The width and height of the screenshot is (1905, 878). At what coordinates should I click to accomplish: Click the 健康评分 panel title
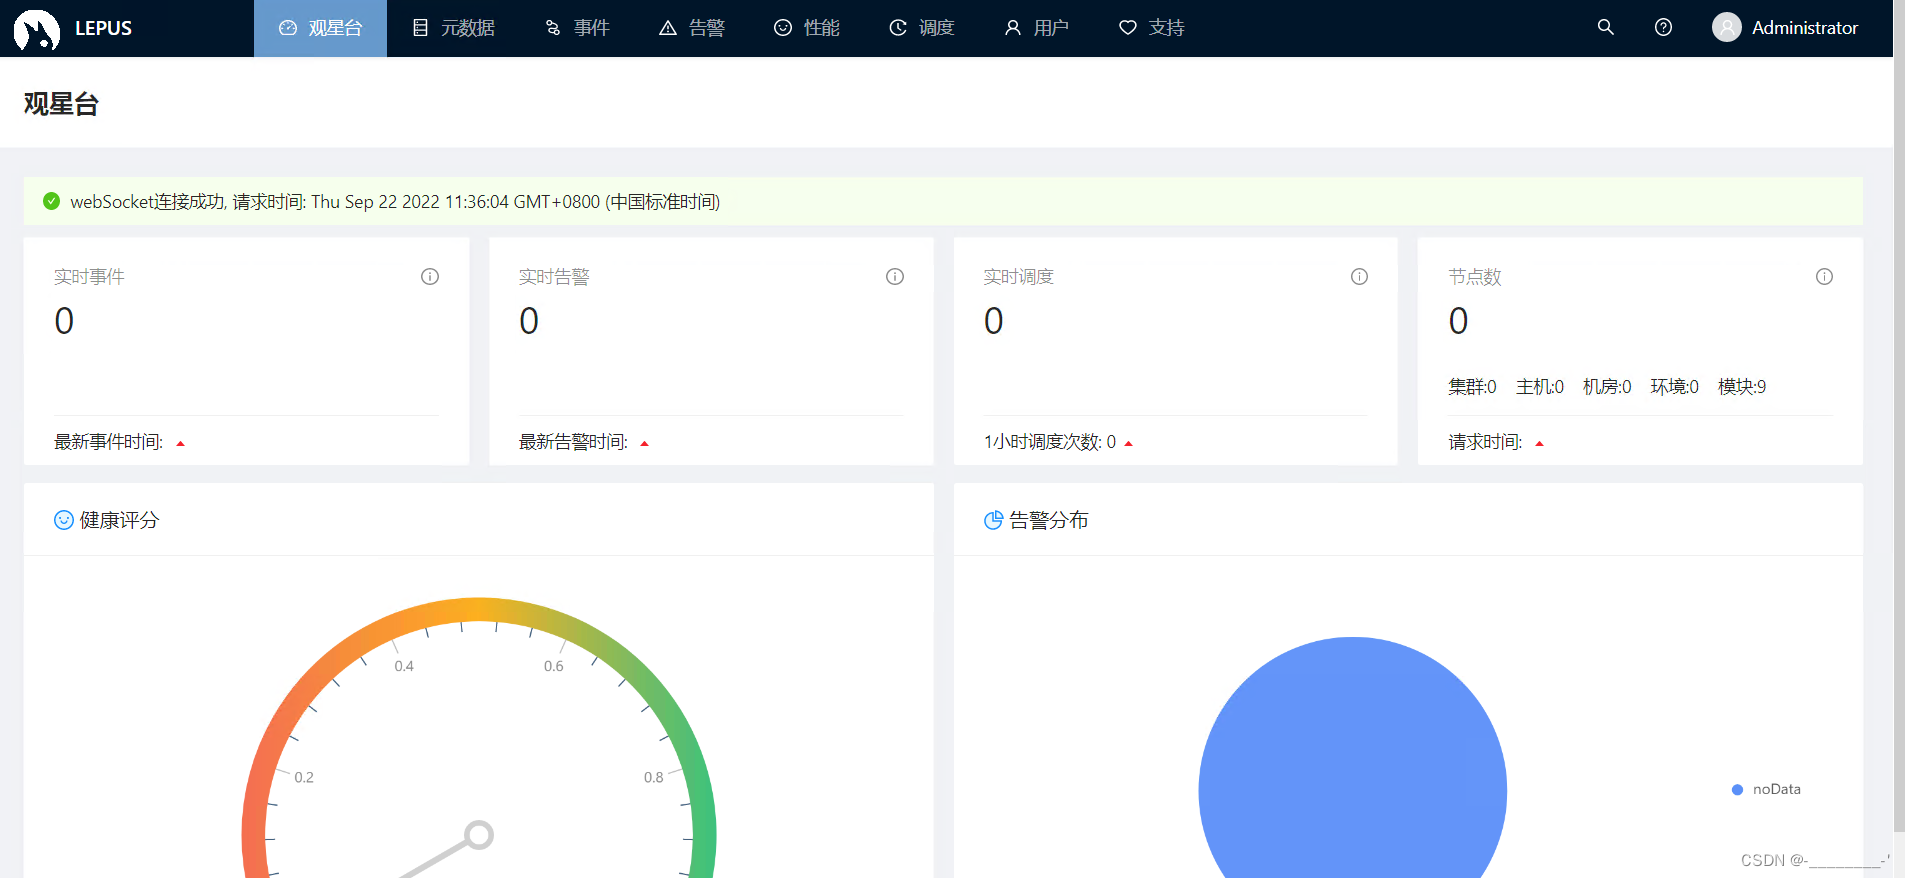pyautogui.click(x=119, y=520)
